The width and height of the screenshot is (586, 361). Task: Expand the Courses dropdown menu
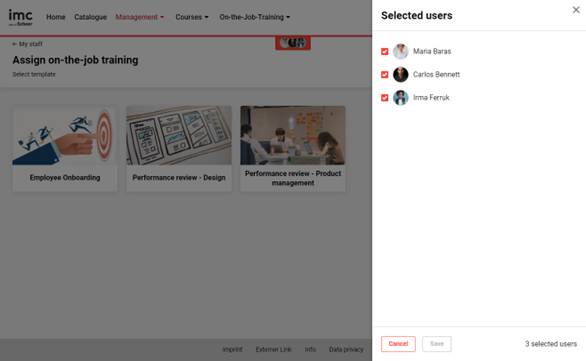click(x=192, y=17)
